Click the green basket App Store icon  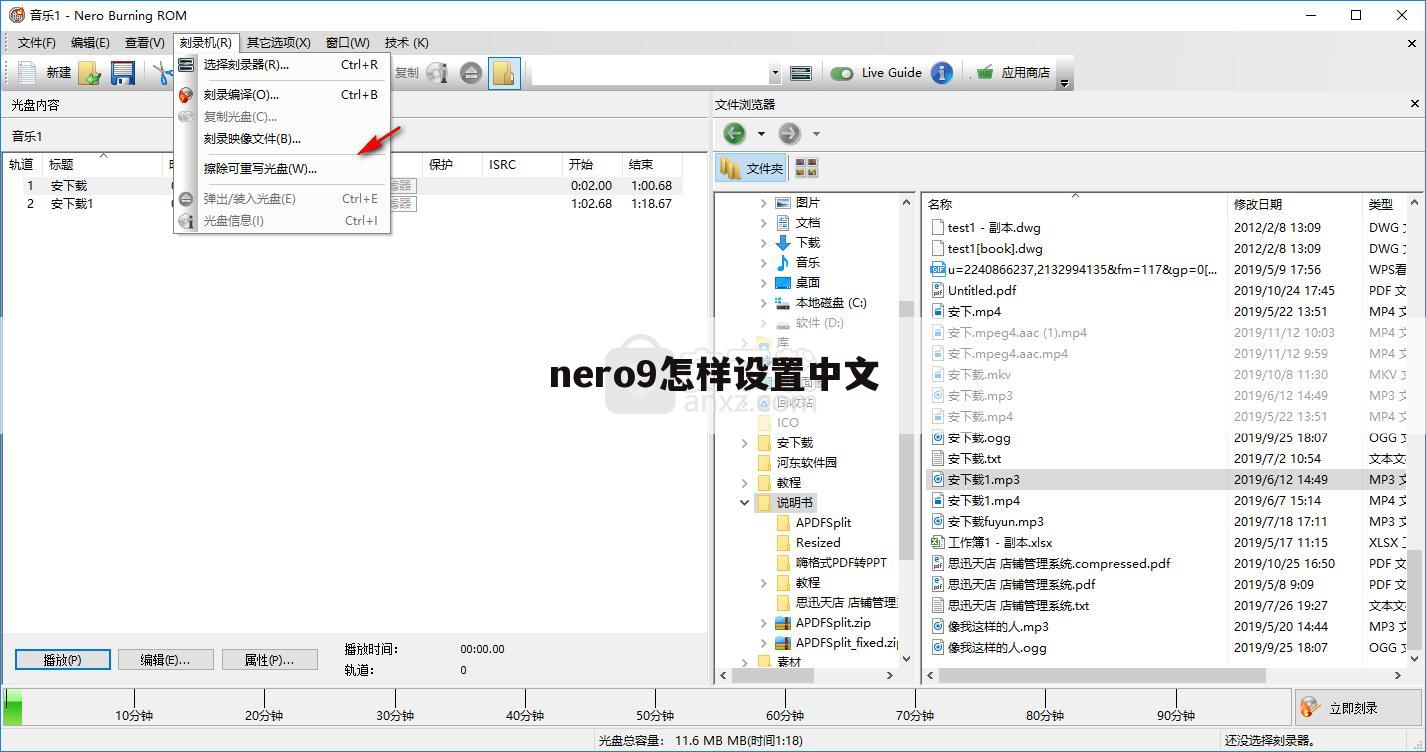click(986, 72)
